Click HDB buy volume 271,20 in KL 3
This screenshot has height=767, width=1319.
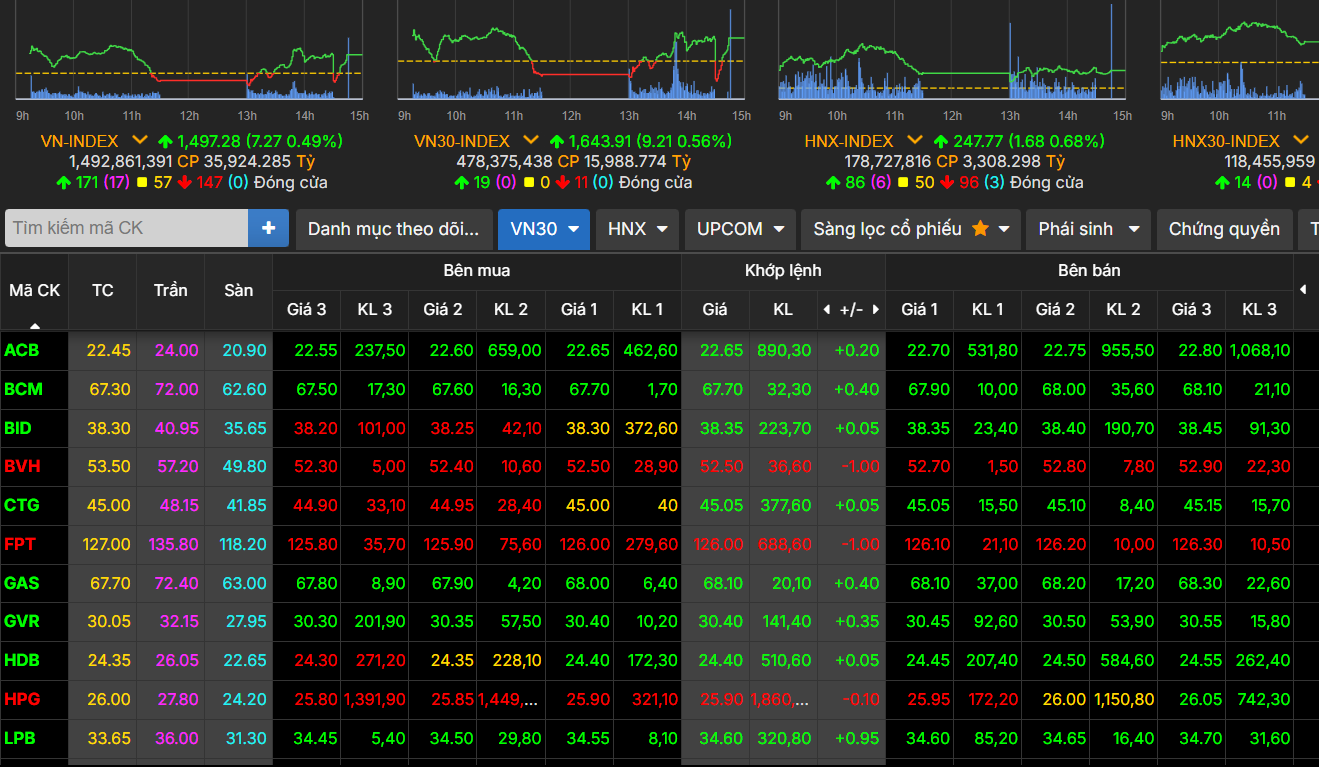tap(381, 660)
